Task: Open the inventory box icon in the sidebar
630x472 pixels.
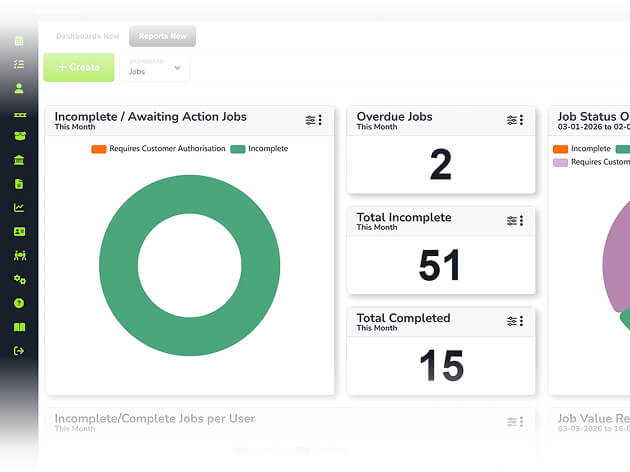Action: [20, 136]
